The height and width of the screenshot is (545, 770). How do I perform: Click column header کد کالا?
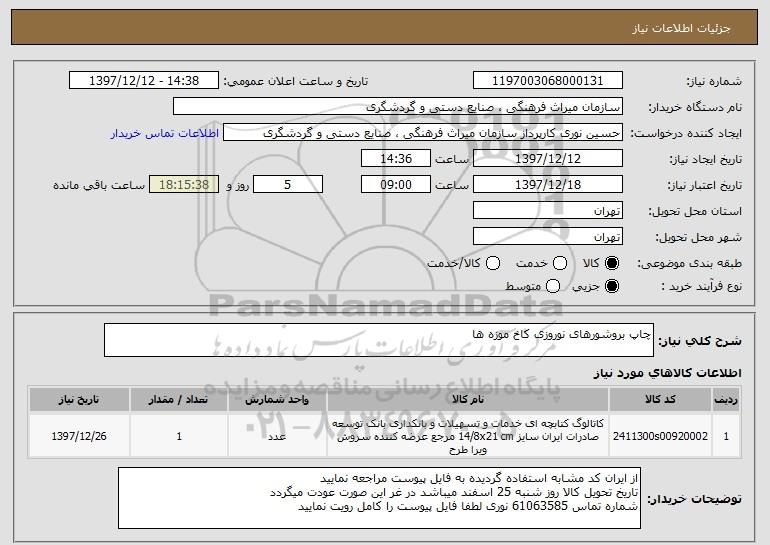click(660, 400)
